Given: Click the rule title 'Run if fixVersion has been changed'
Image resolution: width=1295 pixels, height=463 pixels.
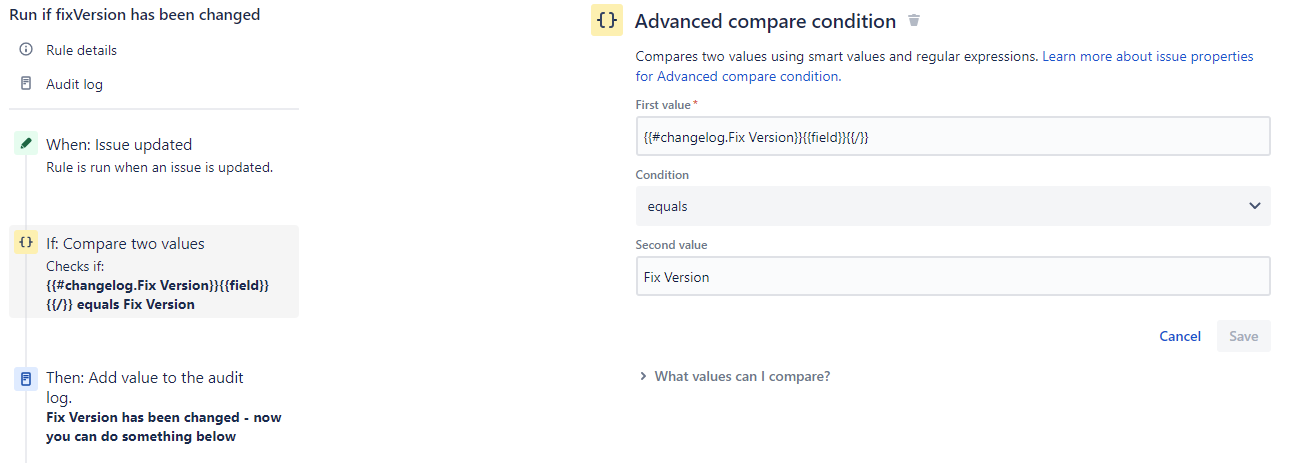Looking at the screenshot, I should [x=134, y=15].
